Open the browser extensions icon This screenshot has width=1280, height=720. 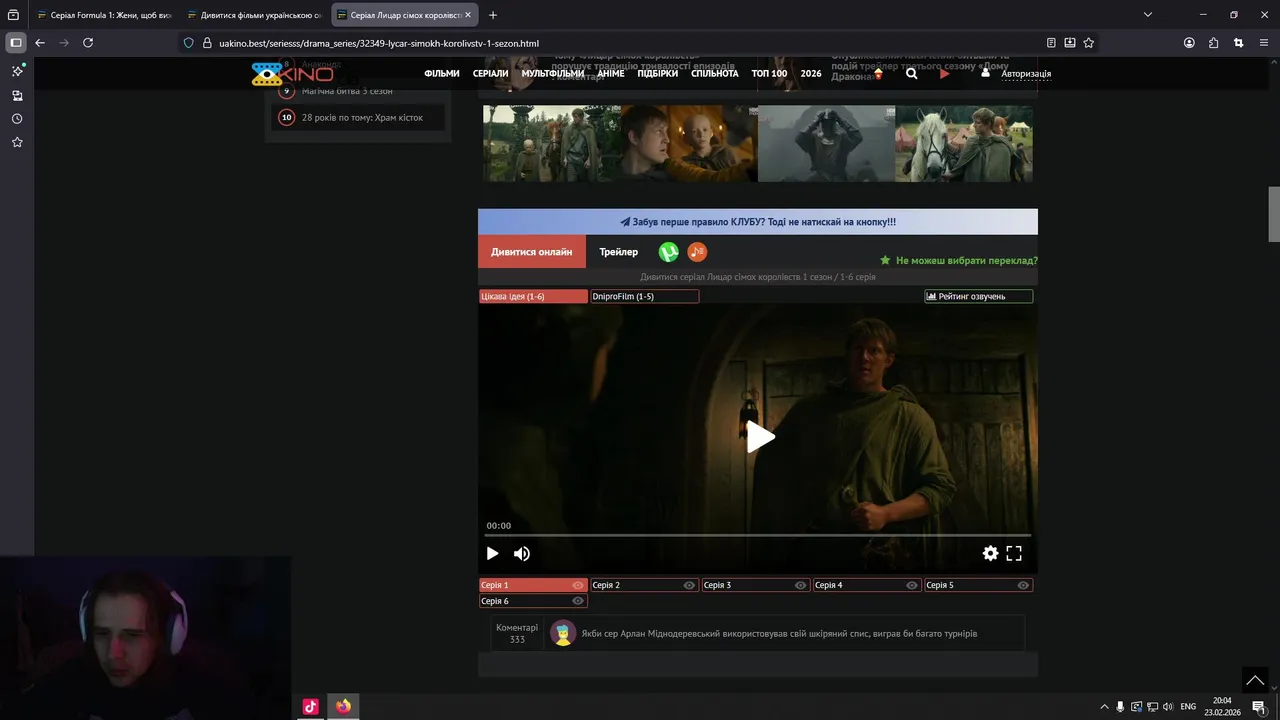[x=1214, y=43]
